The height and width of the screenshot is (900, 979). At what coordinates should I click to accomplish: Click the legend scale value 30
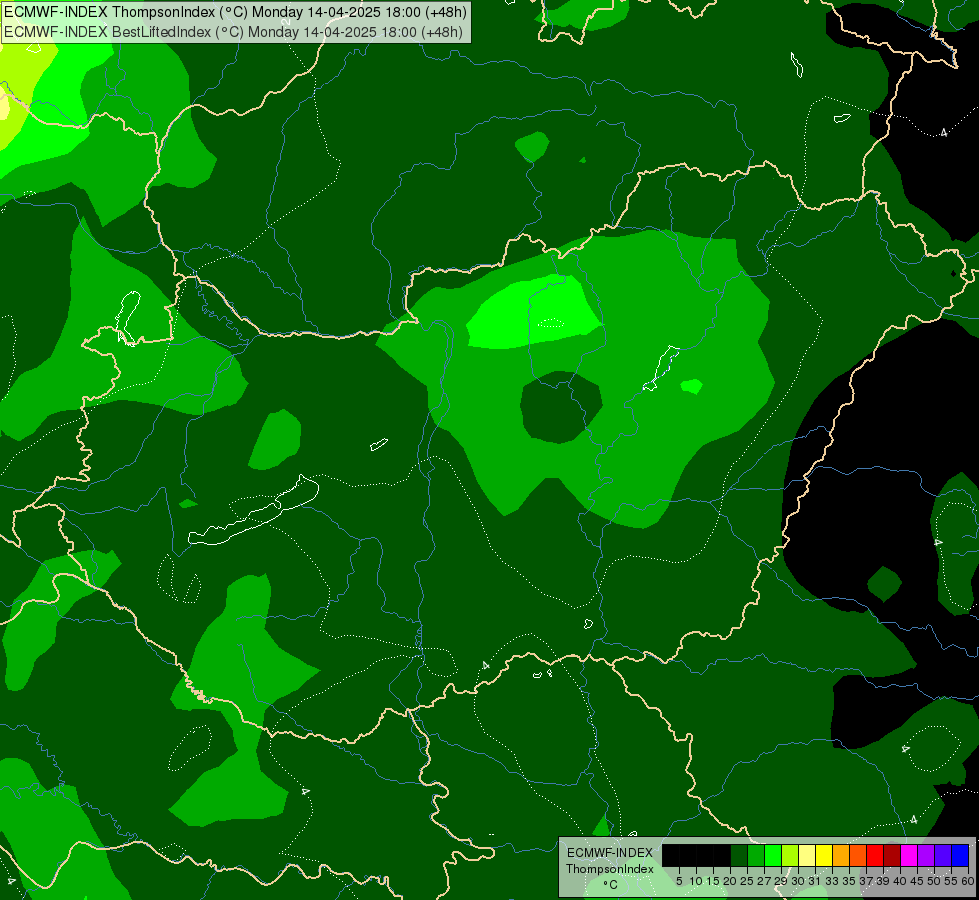pyautogui.click(x=797, y=881)
